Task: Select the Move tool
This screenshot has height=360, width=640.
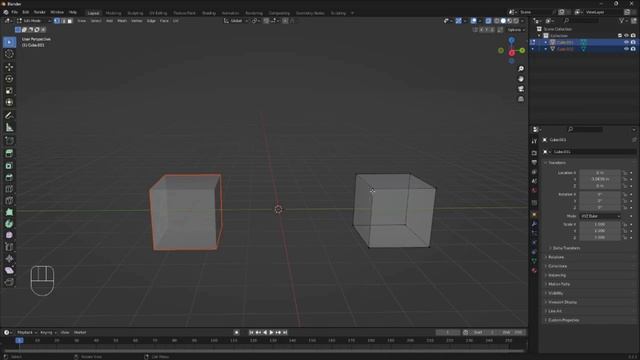Action: (9, 67)
